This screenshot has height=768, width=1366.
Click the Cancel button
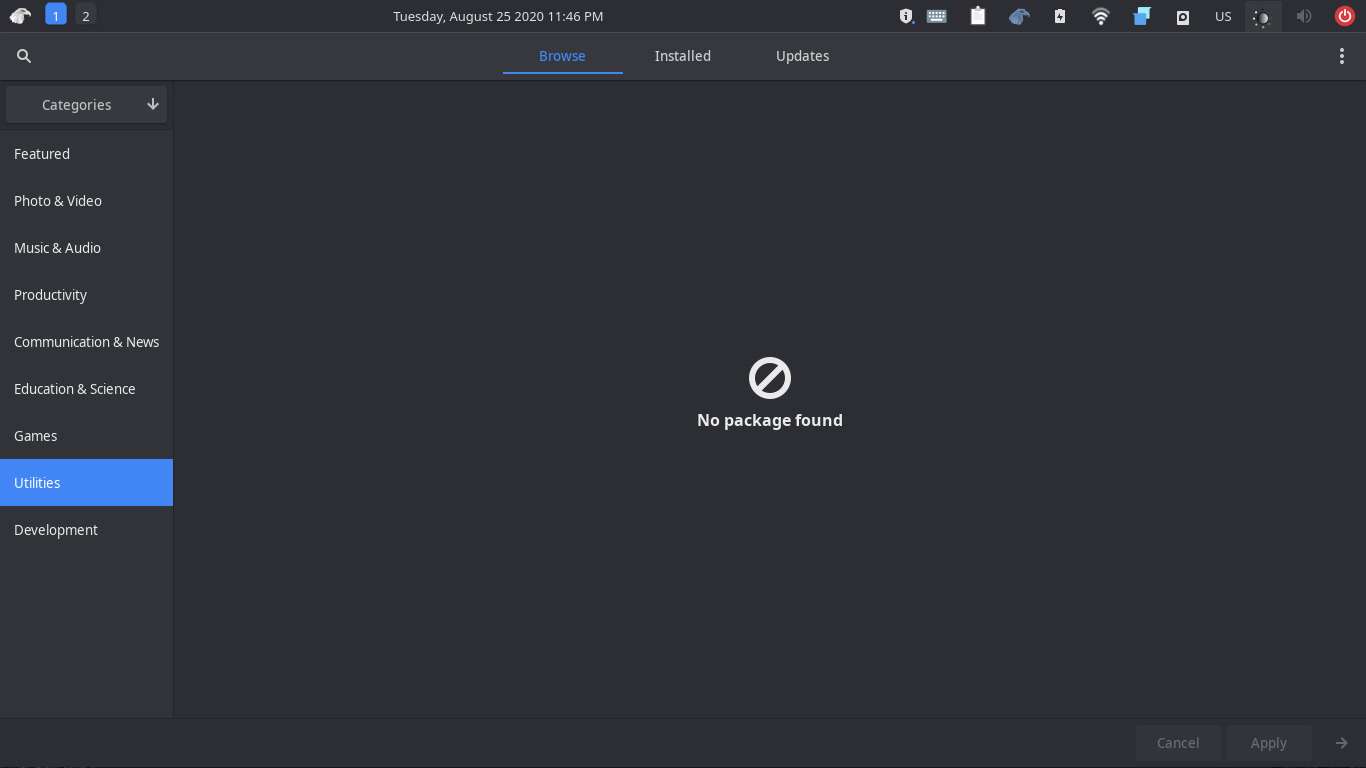[x=1178, y=743]
